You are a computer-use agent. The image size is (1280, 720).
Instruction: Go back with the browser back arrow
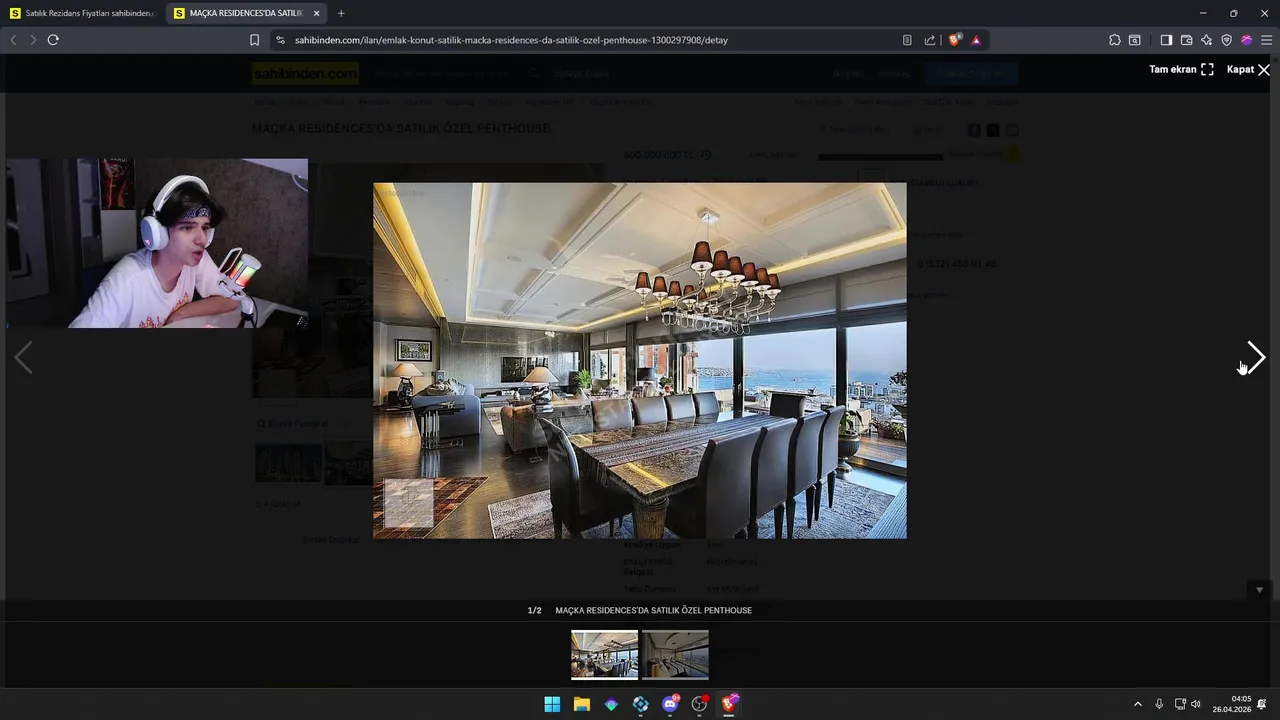13,40
